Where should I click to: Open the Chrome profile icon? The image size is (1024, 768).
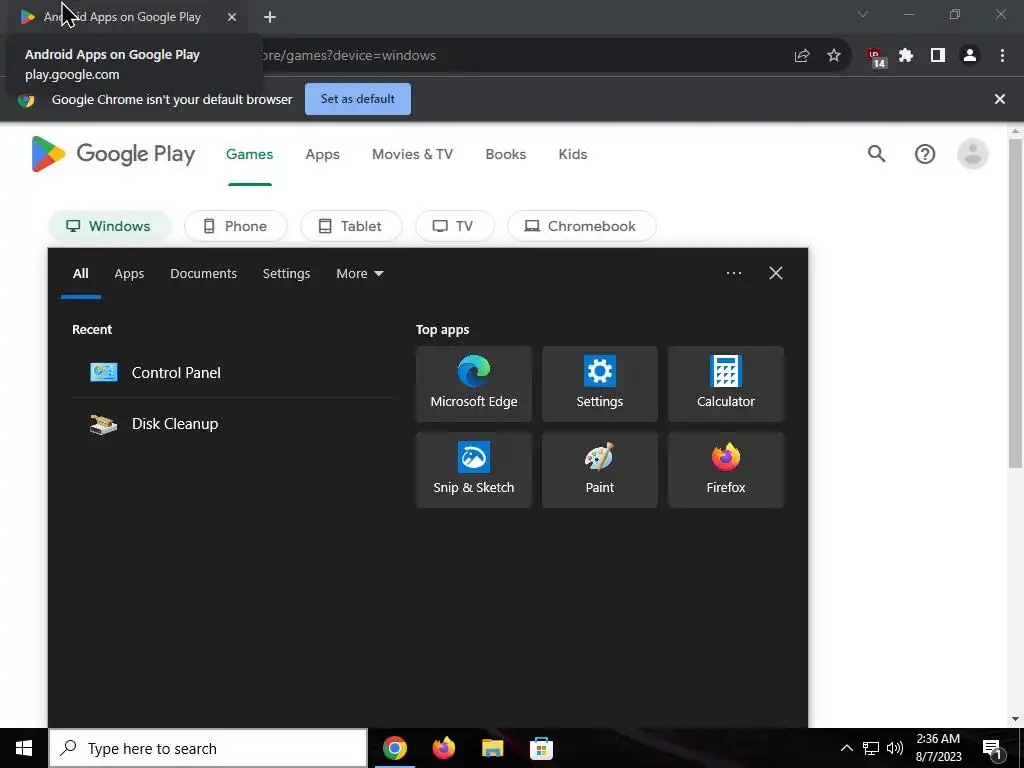click(x=970, y=56)
